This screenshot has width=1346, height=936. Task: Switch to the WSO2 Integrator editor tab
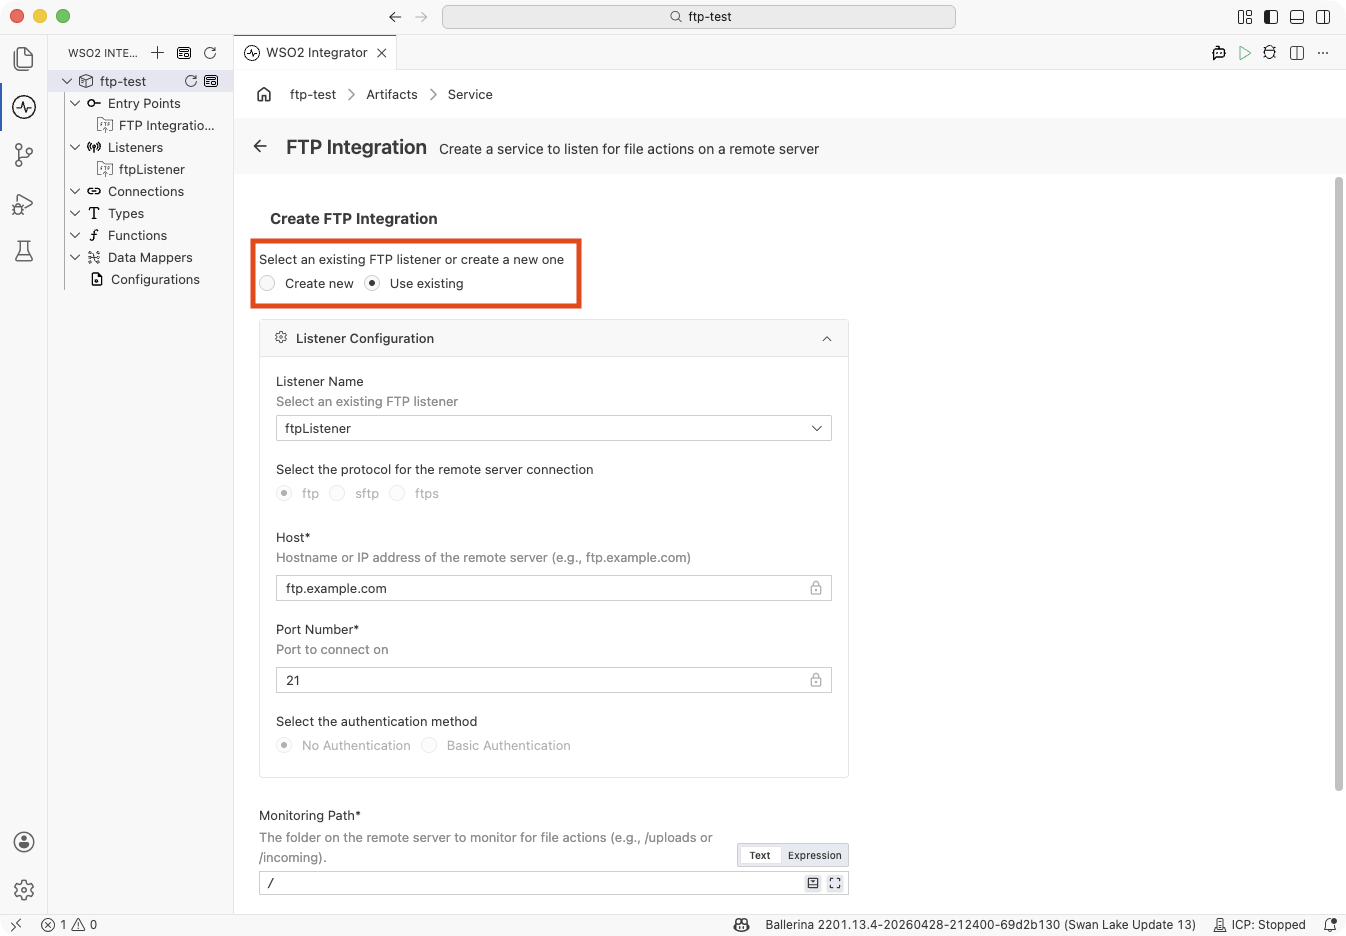point(316,52)
